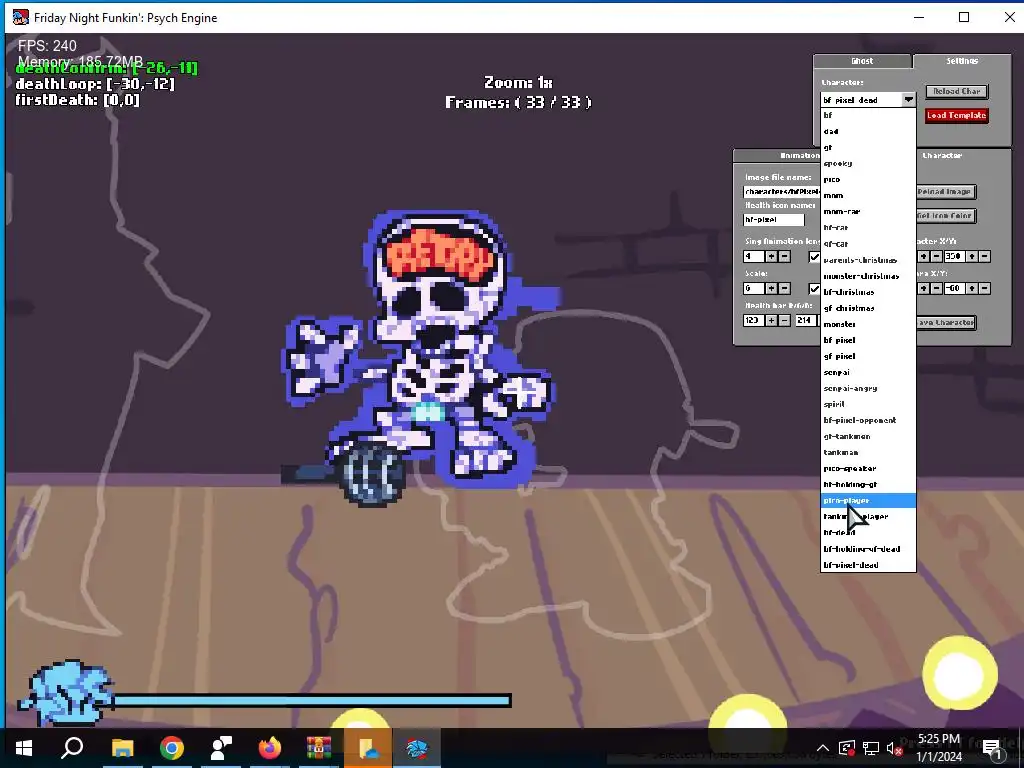Increase health bar red value 120
Viewport: 1024px width, 768px height.
click(x=771, y=320)
